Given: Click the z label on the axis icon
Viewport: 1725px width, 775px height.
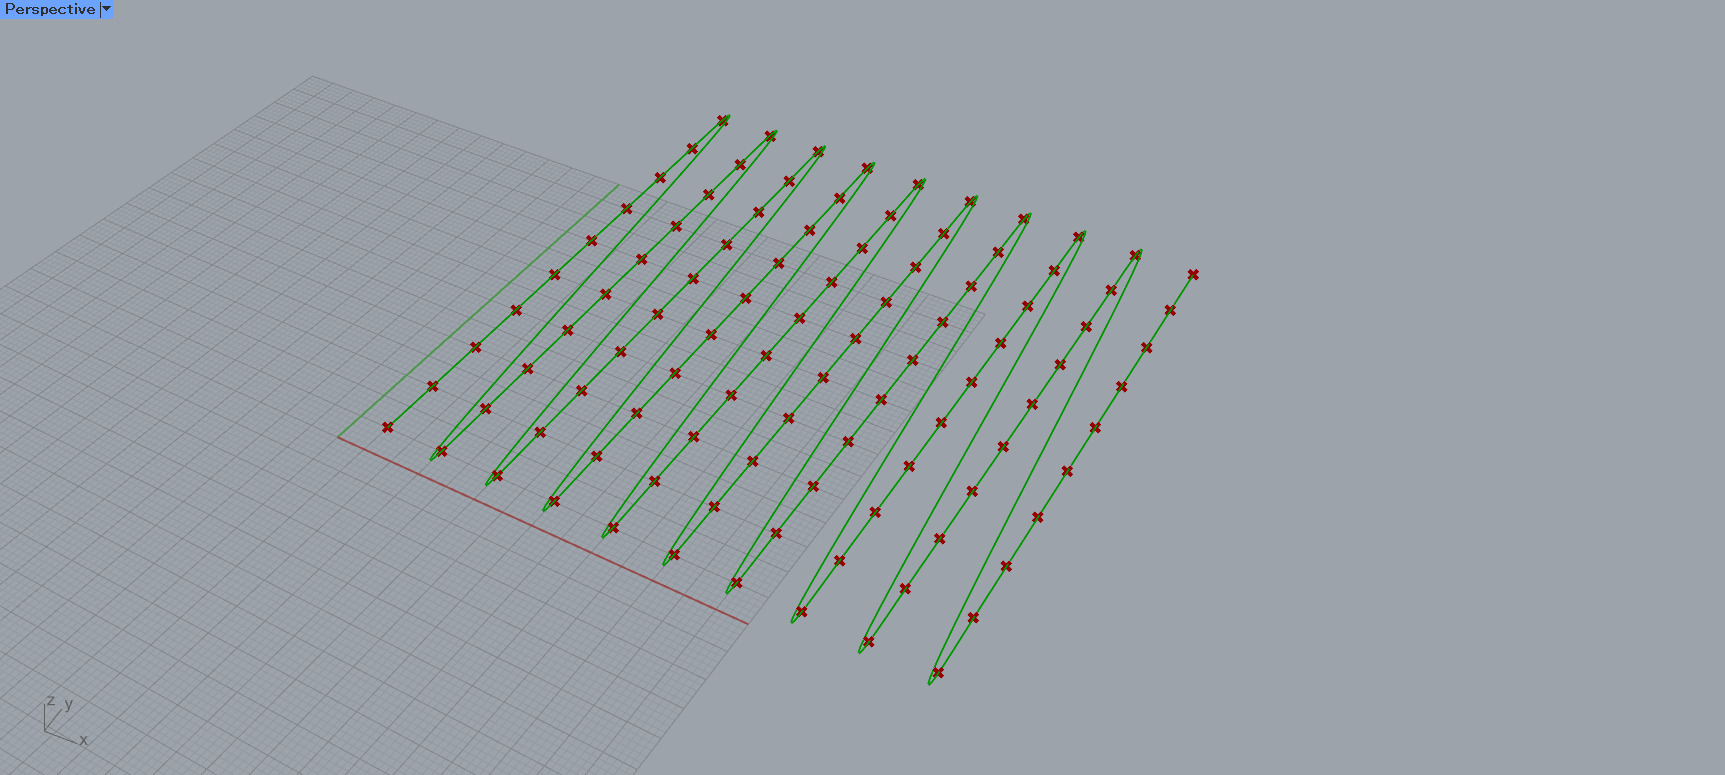Looking at the screenshot, I should point(51,701).
